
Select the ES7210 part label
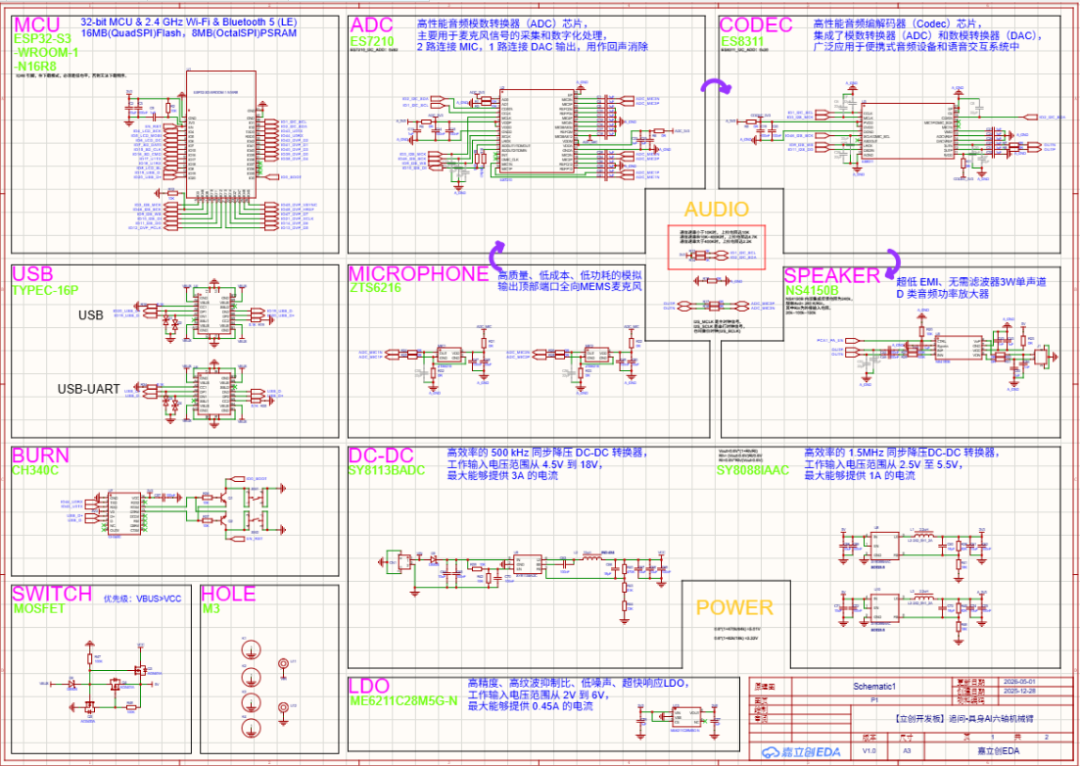click(x=372, y=41)
